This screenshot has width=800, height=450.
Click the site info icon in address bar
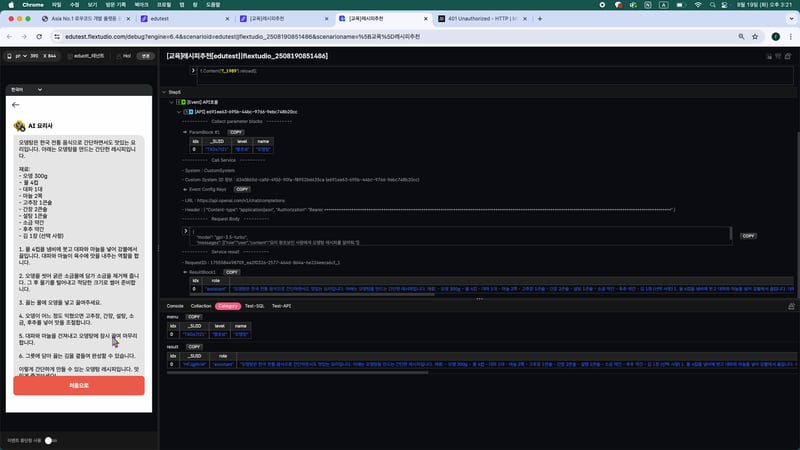[59, 37]
